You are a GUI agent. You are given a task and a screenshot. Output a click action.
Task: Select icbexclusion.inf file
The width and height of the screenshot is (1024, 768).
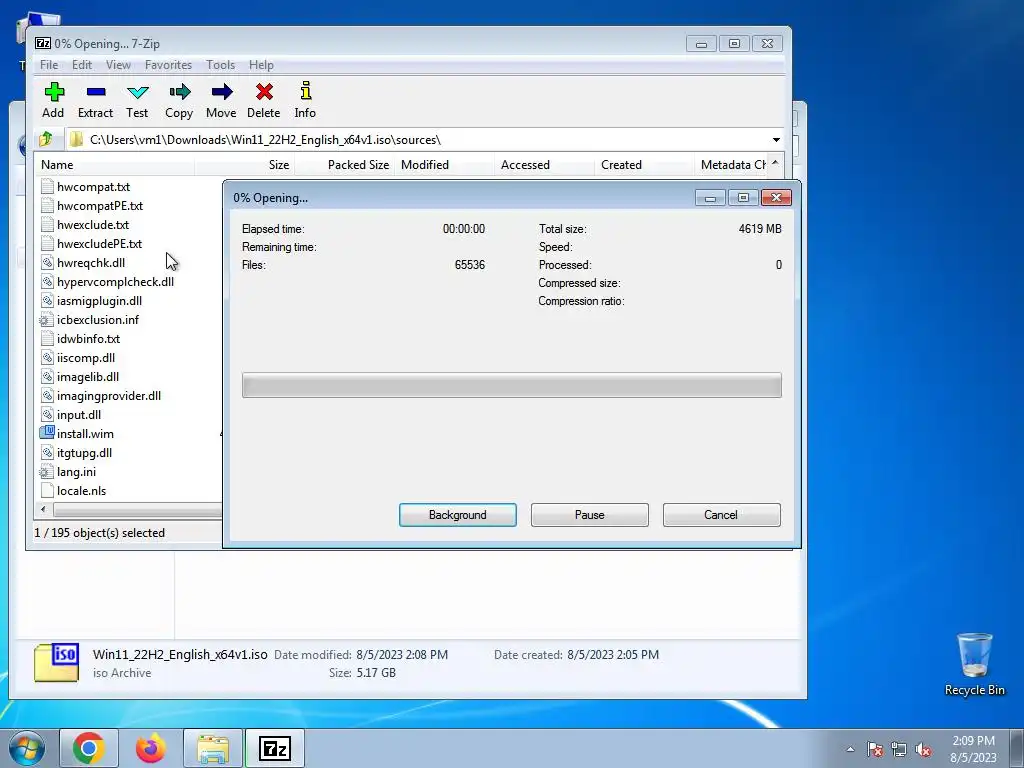coord(98,319)
